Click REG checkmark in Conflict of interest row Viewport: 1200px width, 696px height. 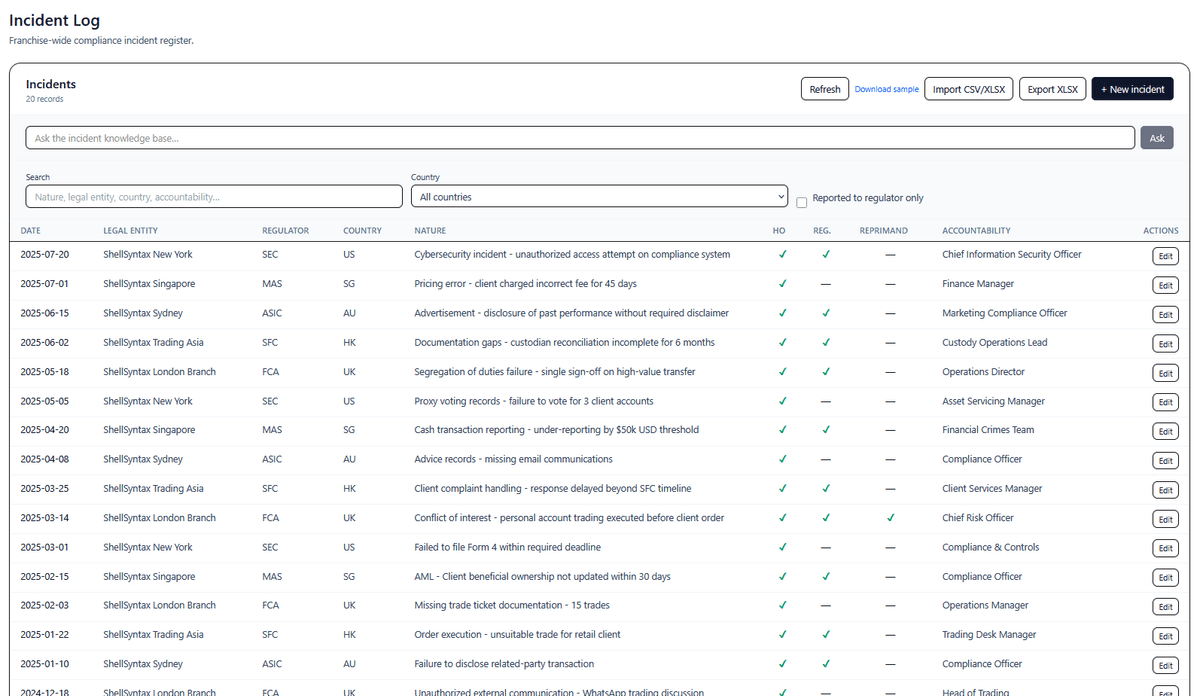pyautogui.click(x=826, y=518)
